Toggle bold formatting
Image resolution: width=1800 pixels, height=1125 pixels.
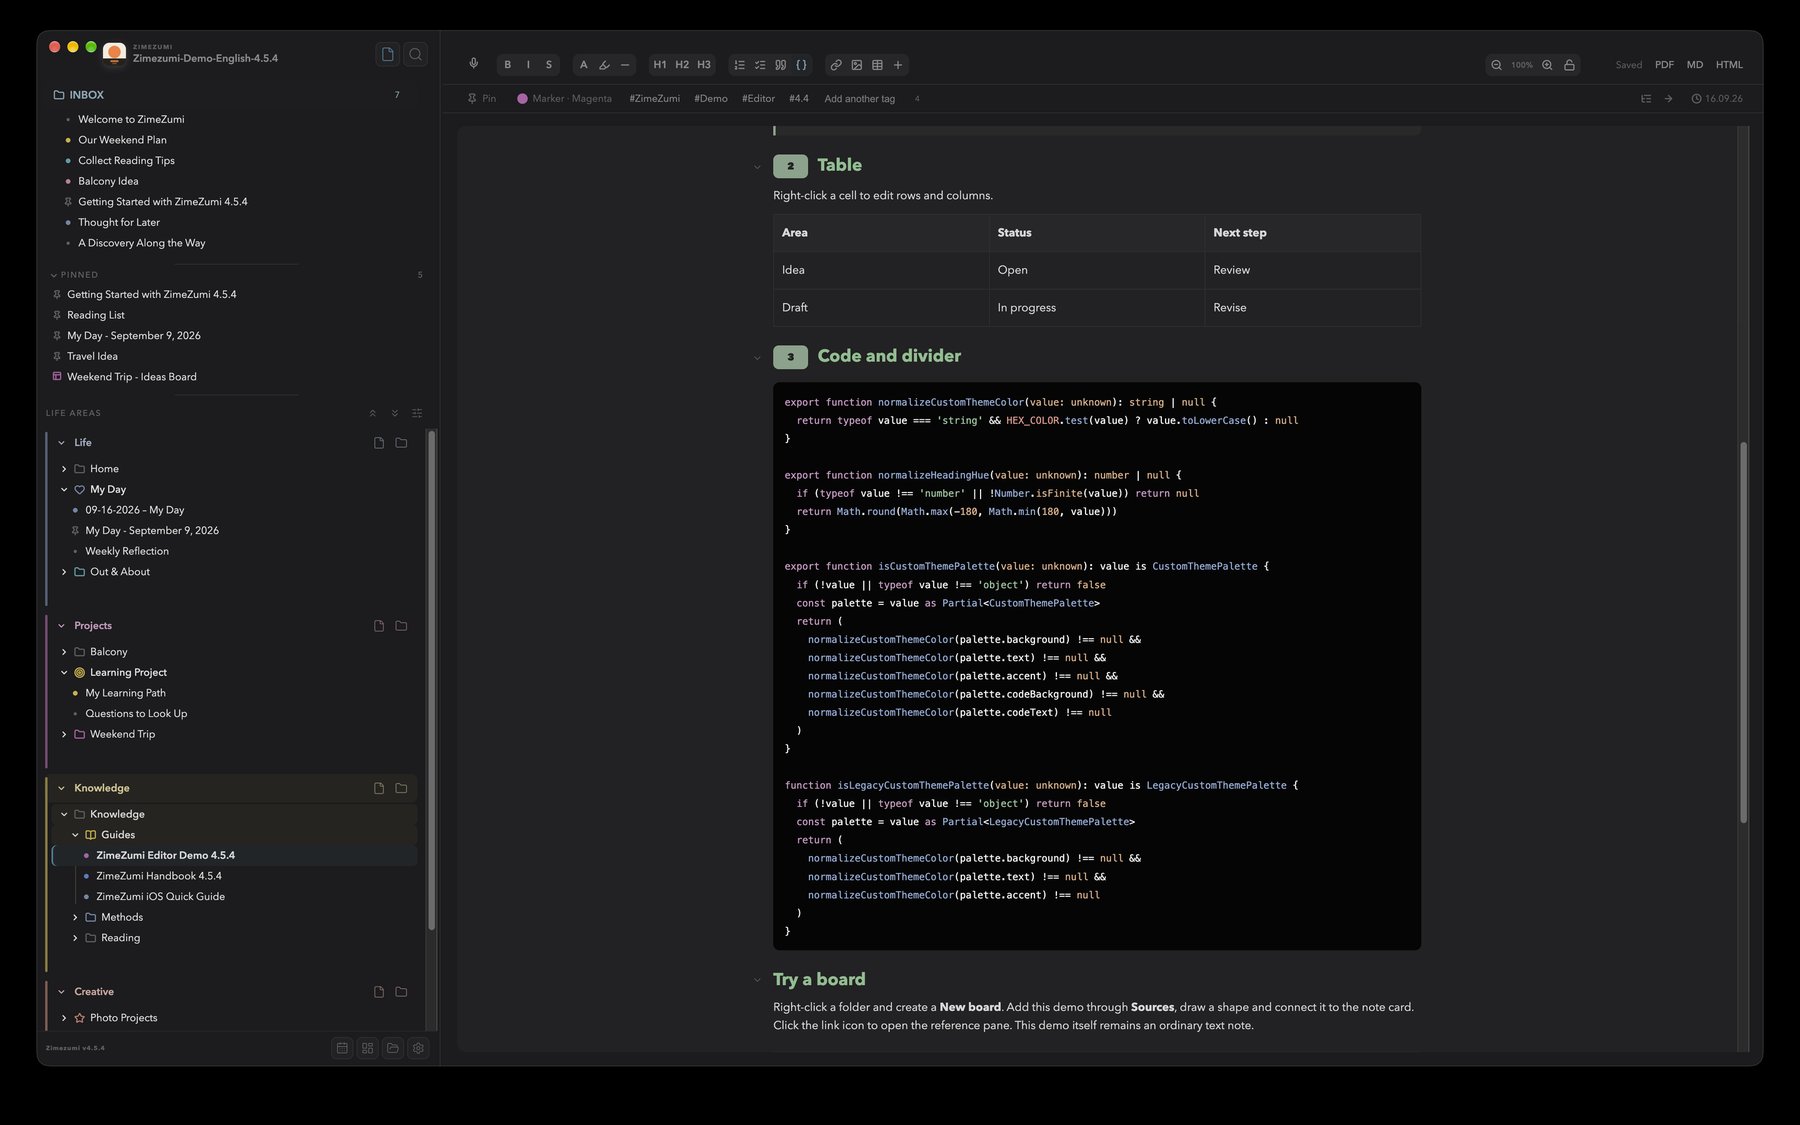(508, 65)
